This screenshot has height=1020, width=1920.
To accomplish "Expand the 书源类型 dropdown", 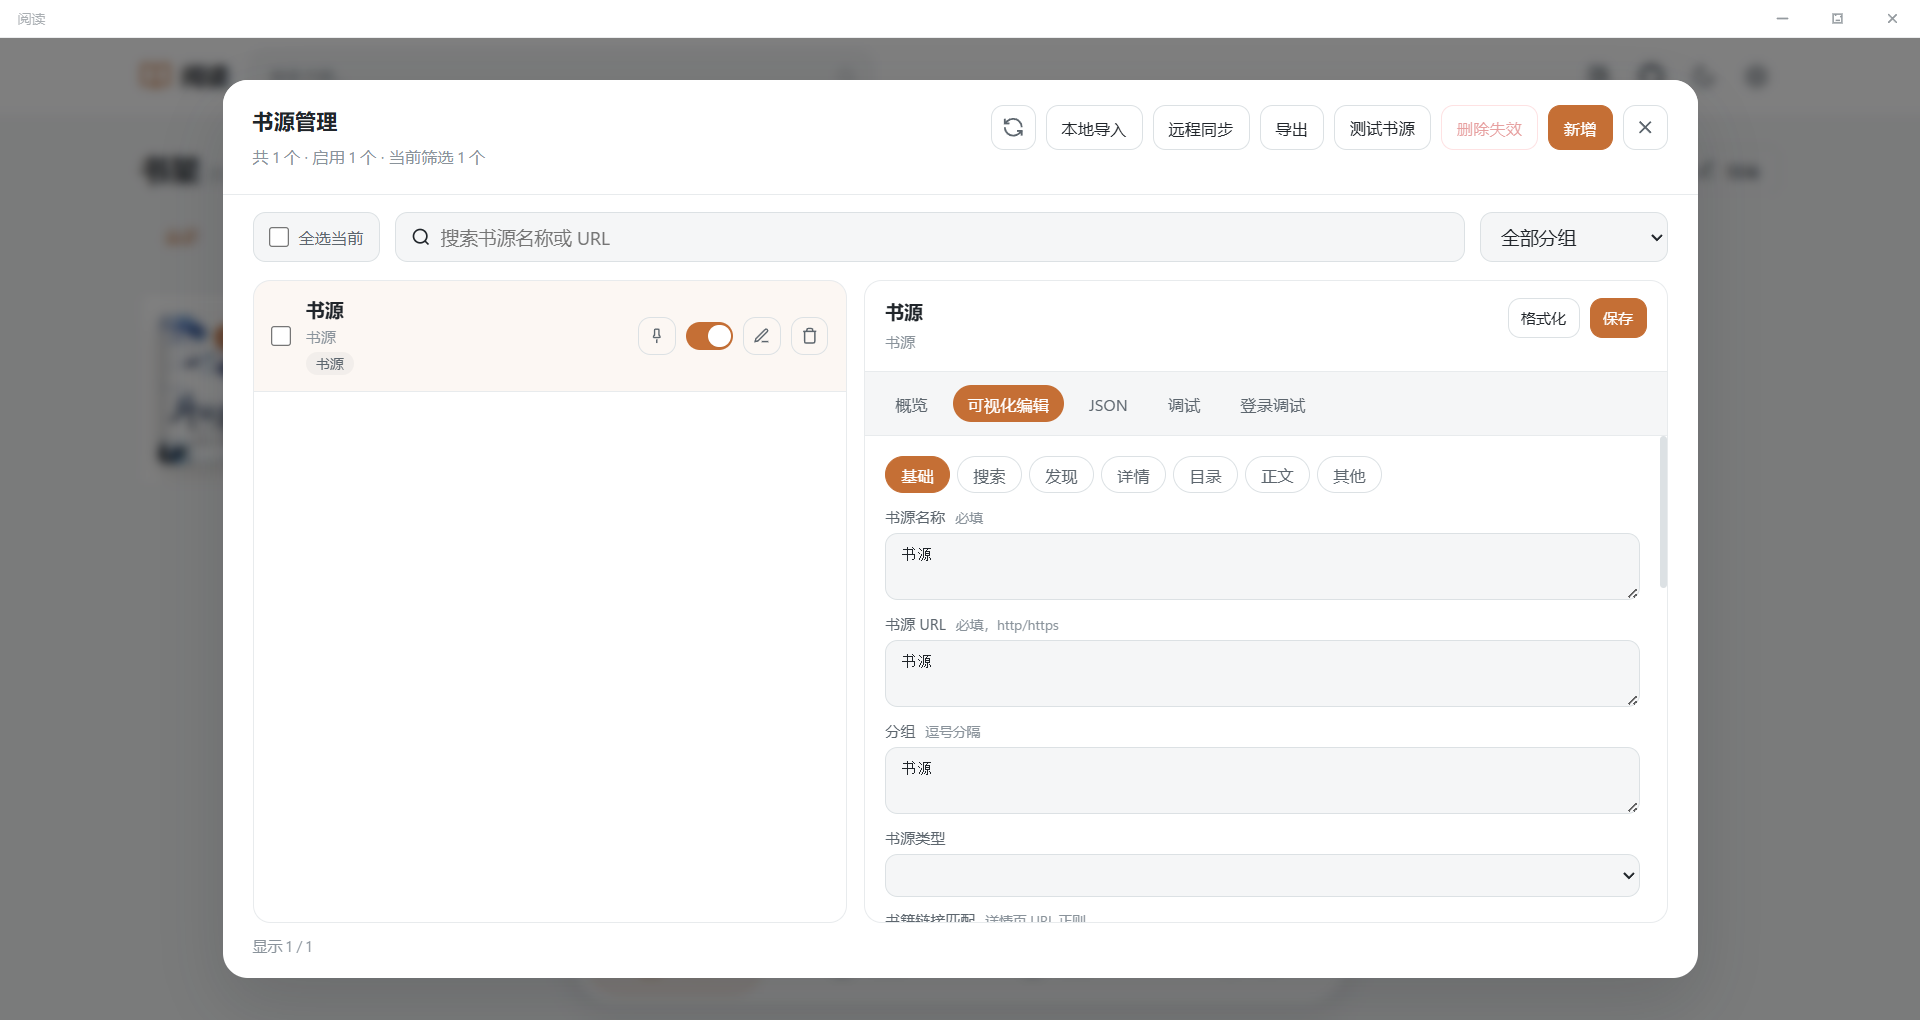I will [1262, 876].
